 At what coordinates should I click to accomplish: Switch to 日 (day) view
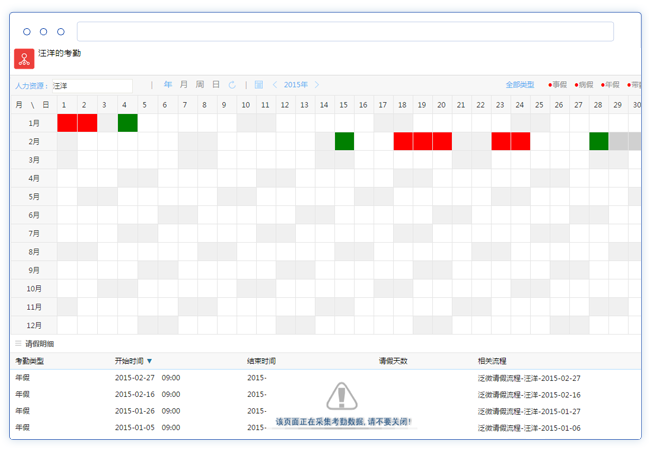[x=216, y=85]
